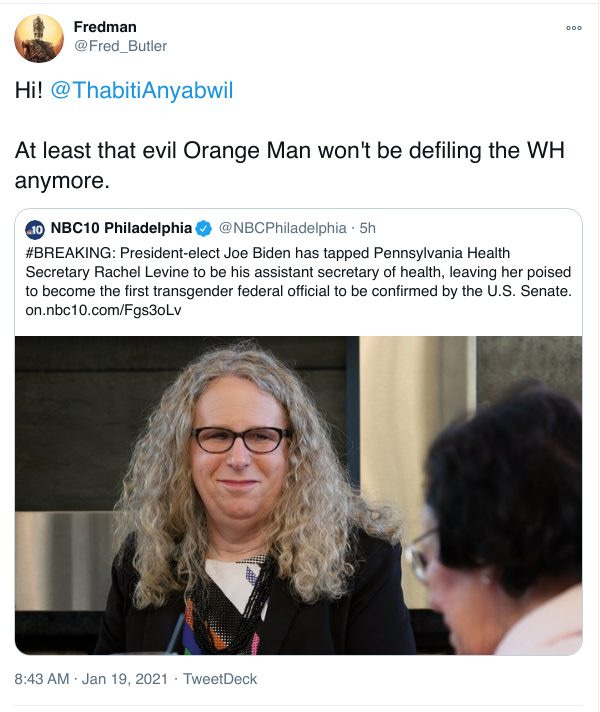Open the quoted tweet's photo of Rachel Levine
Screen dimensions: 600x712
coord(298,495)
